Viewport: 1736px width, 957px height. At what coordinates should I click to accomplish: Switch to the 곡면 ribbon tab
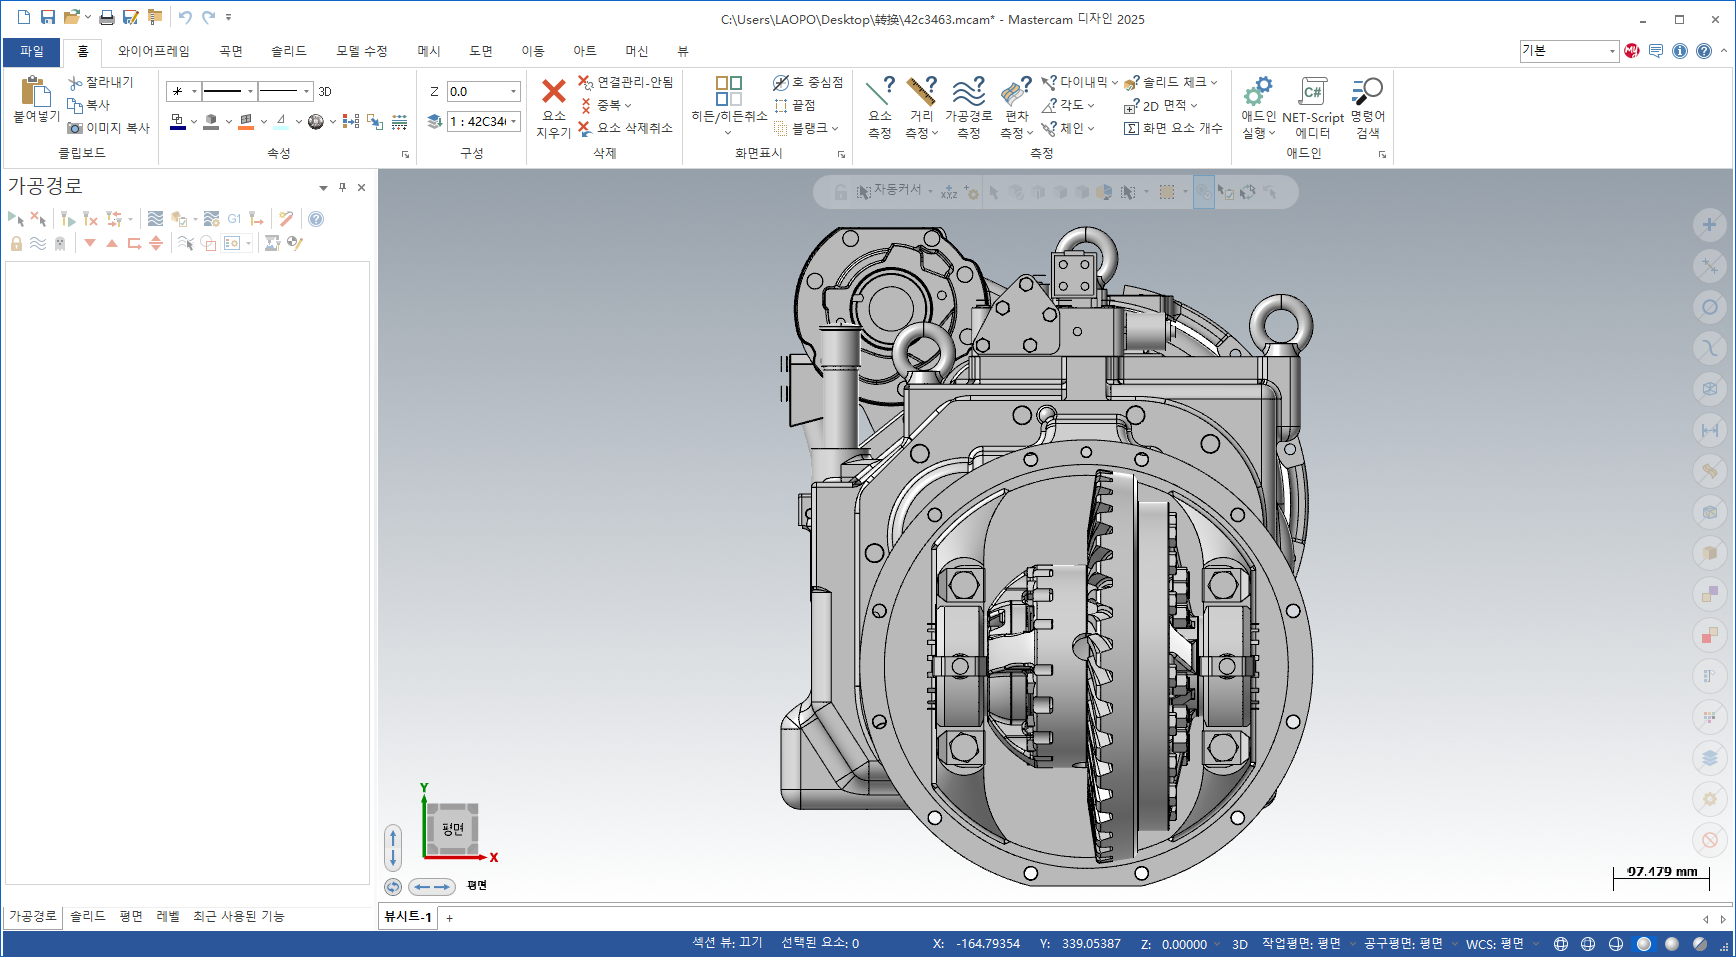tap(231, 51)
